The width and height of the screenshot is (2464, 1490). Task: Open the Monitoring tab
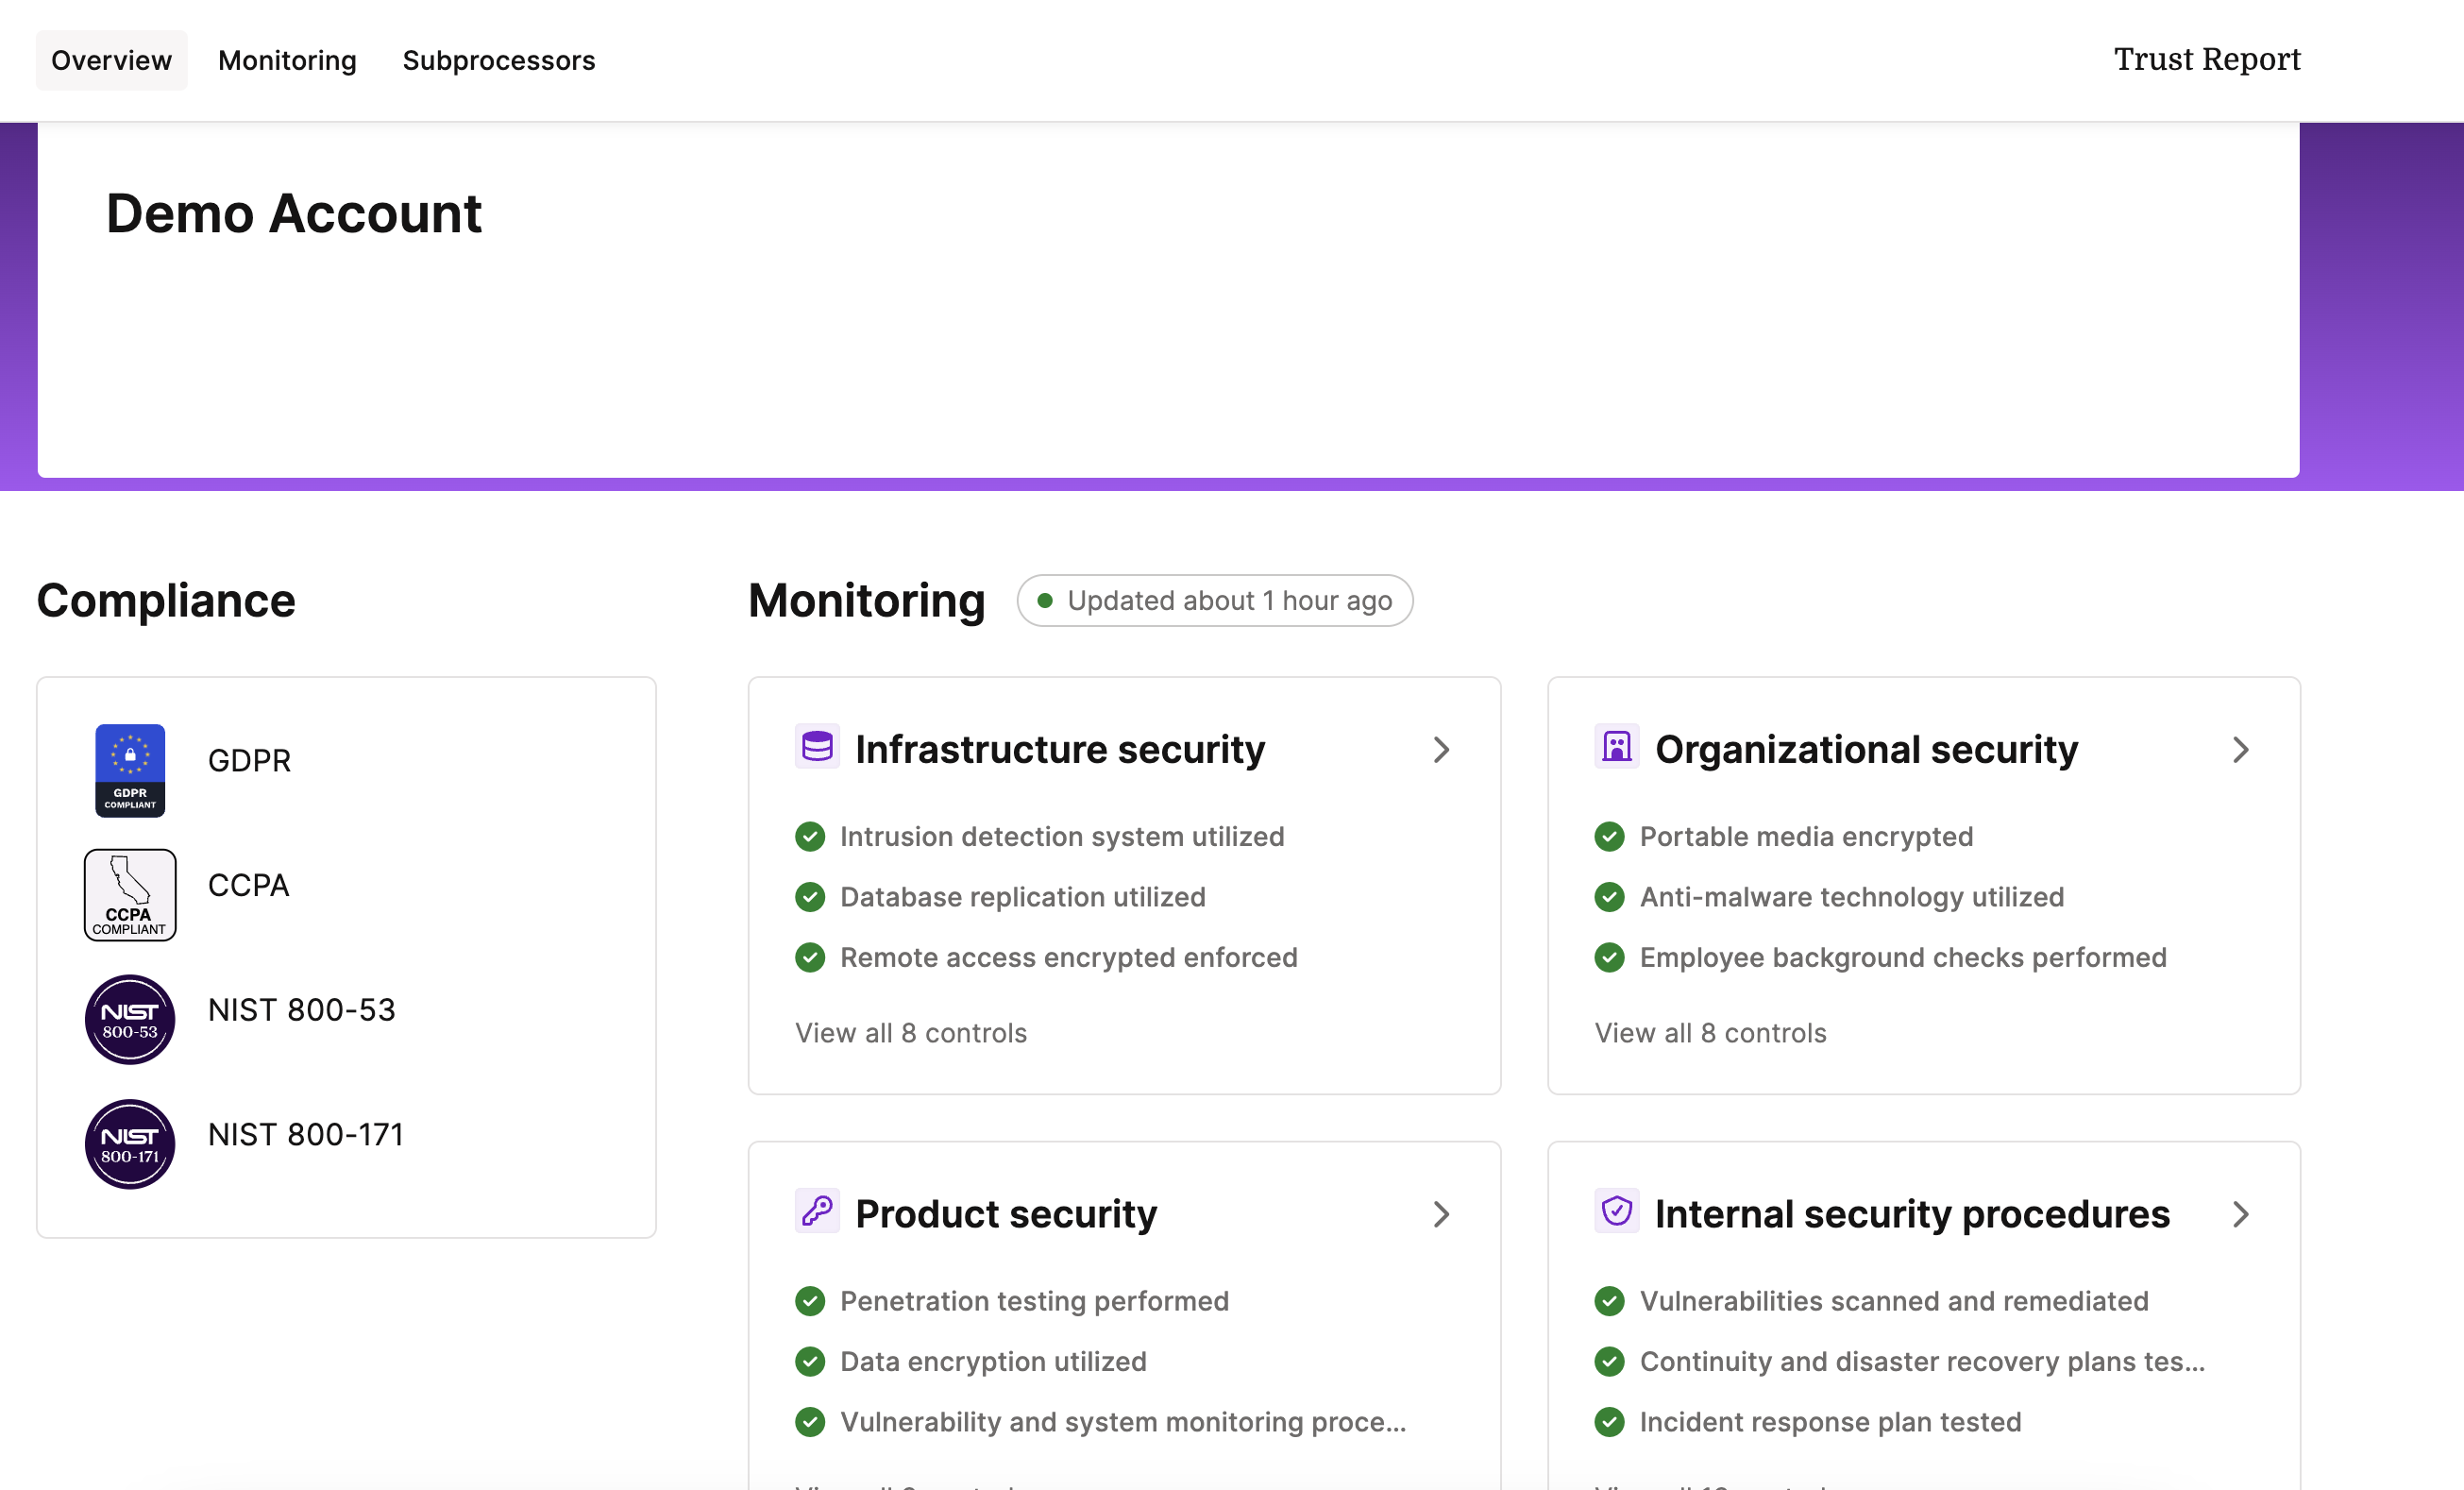click(287, 60)
